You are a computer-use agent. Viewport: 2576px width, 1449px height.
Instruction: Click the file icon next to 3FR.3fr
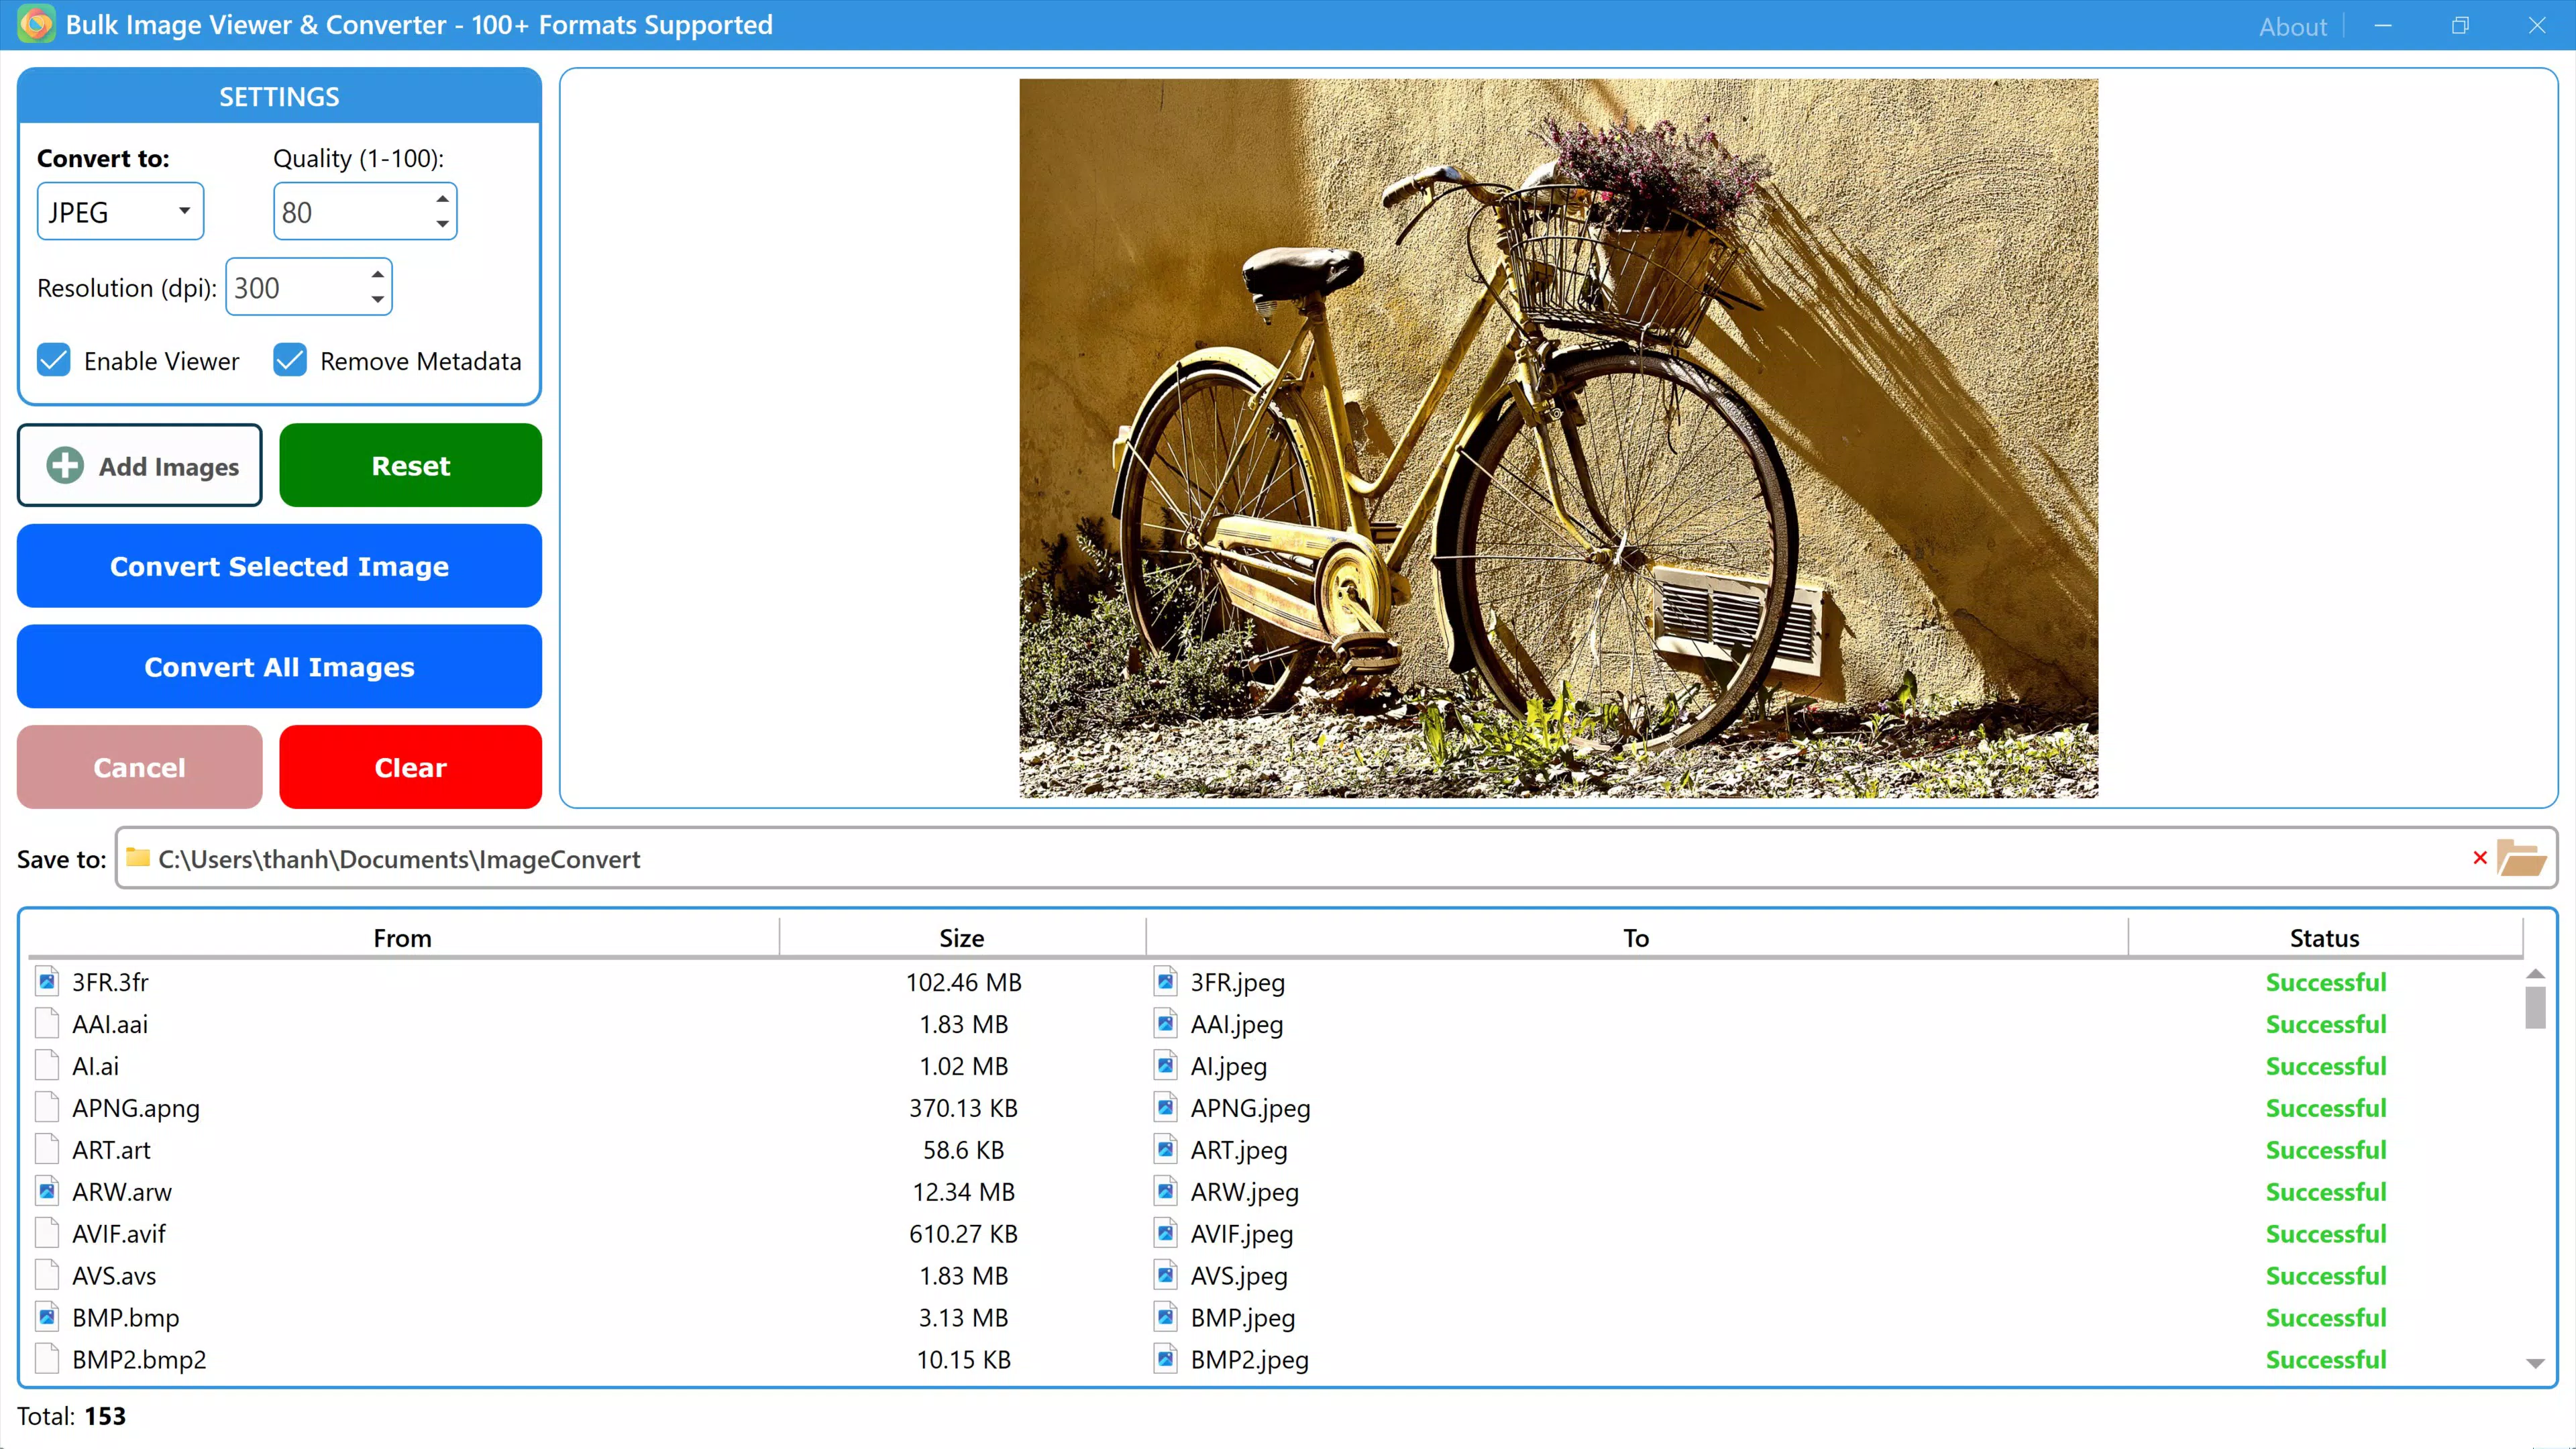coord(47,981)
